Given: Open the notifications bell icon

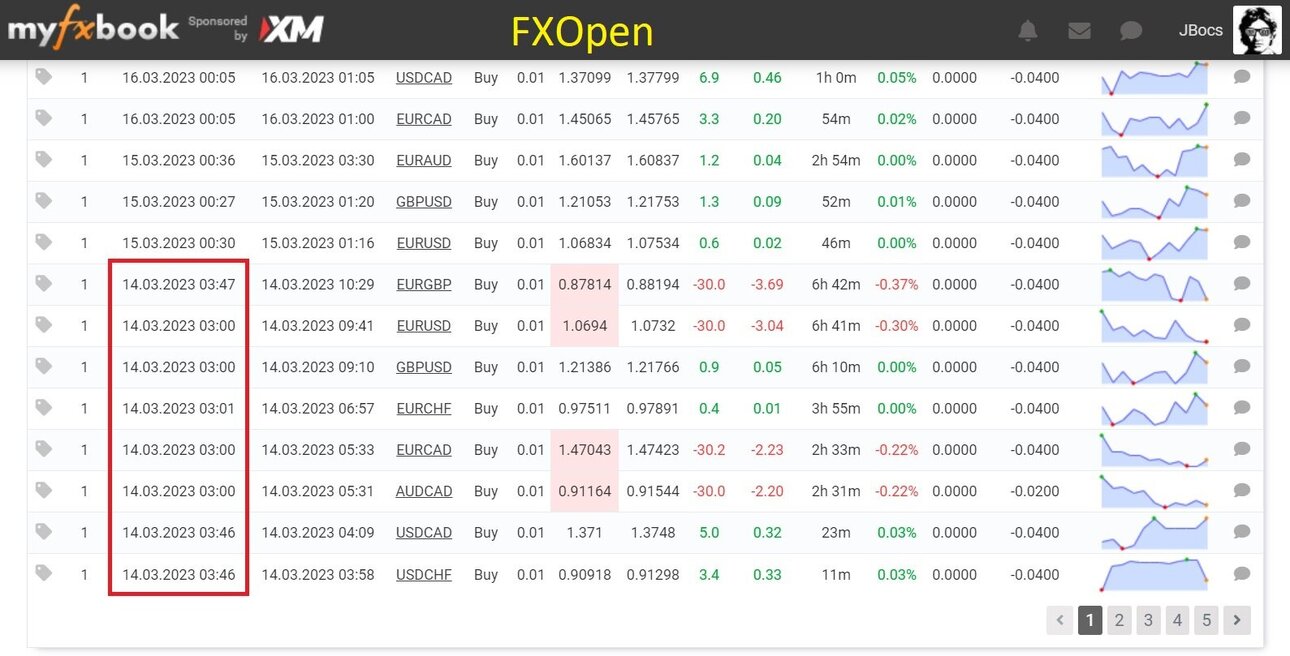Looking at the screenshot, I should coord(1028,31).
